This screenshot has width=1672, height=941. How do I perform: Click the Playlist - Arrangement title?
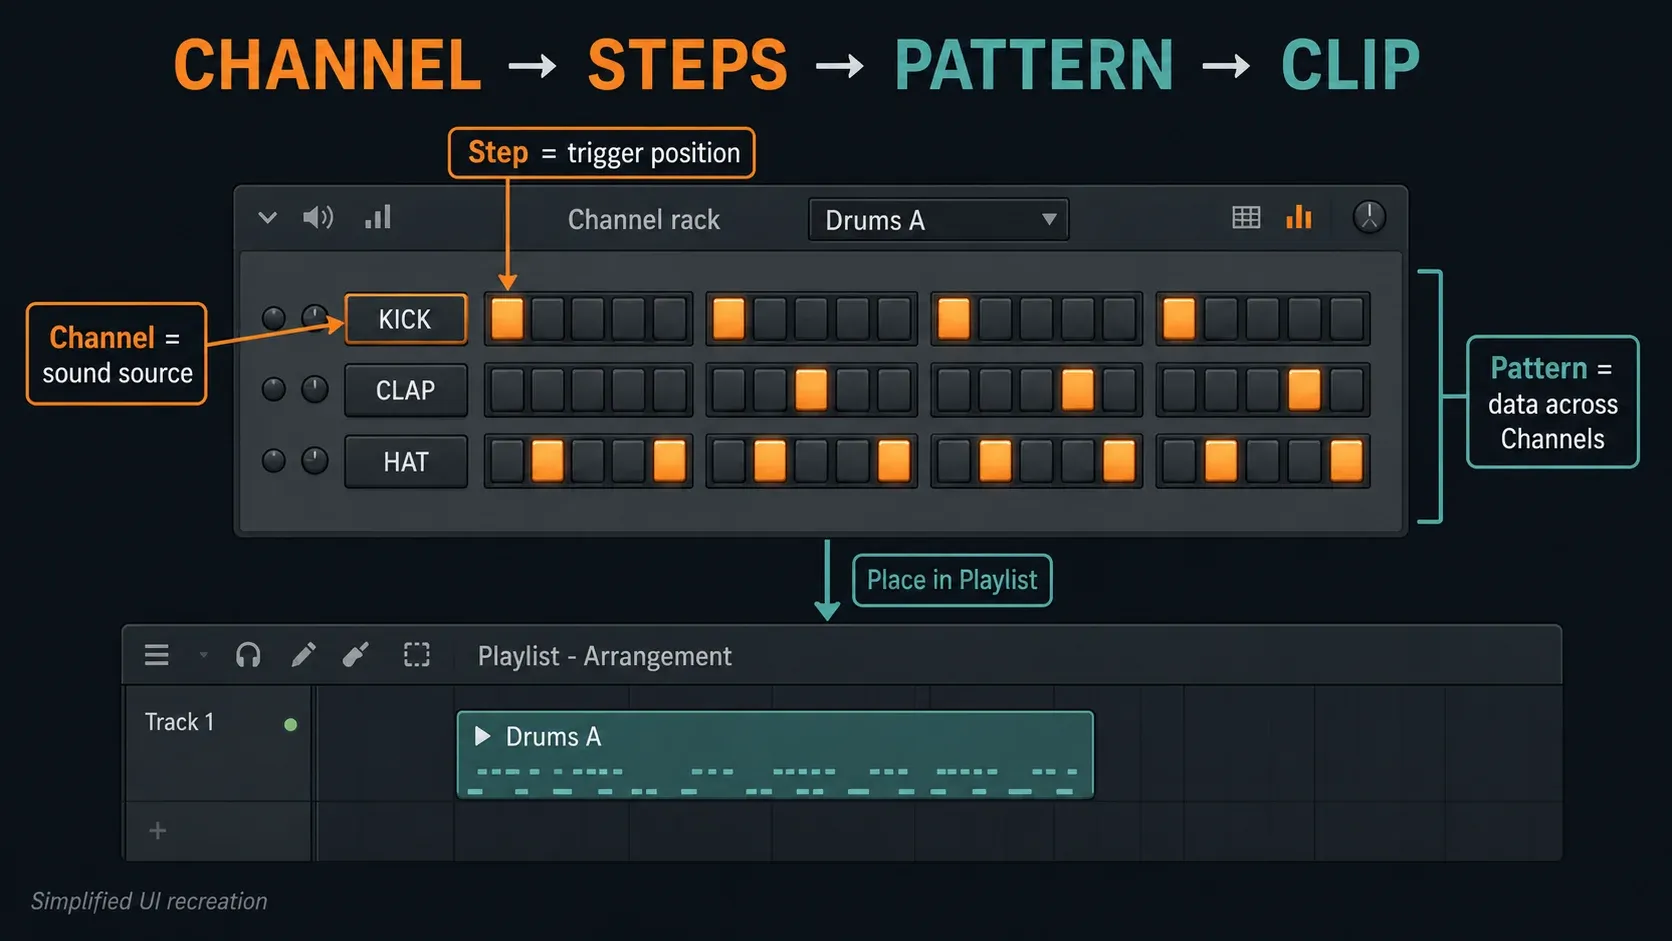click(605, 656)
